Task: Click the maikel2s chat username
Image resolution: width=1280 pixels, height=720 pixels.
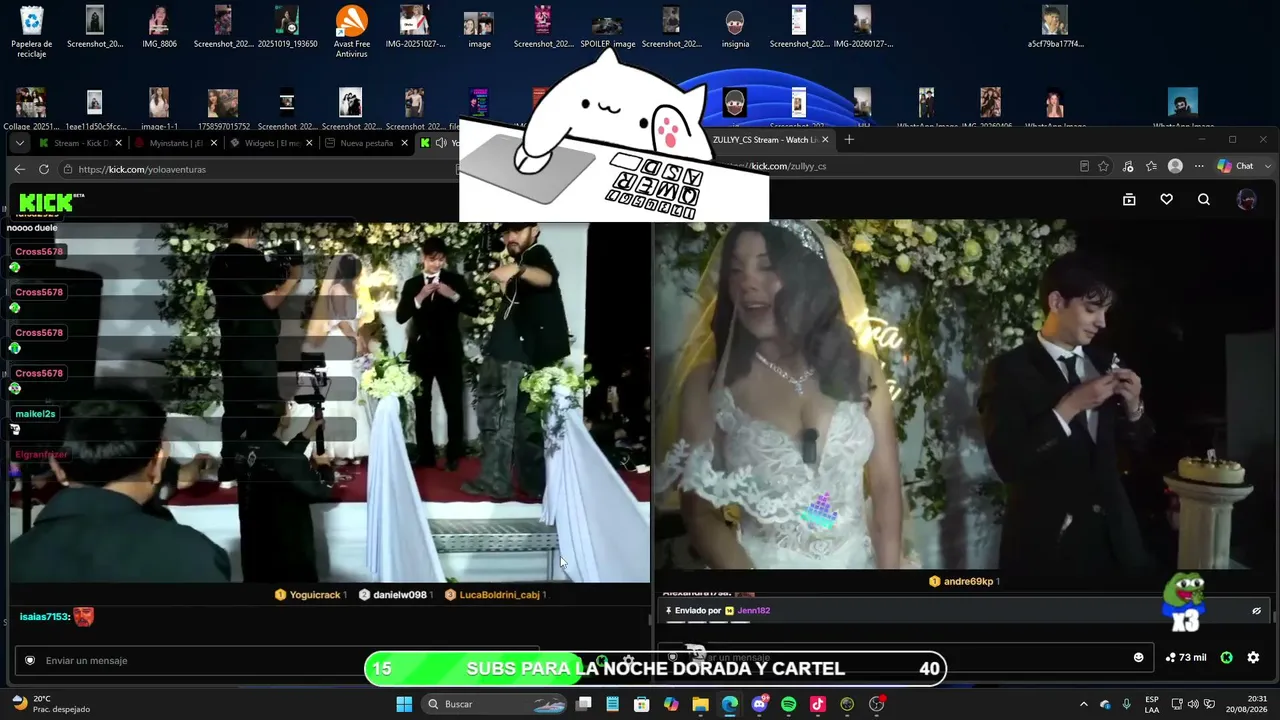Action: point(35,414)
